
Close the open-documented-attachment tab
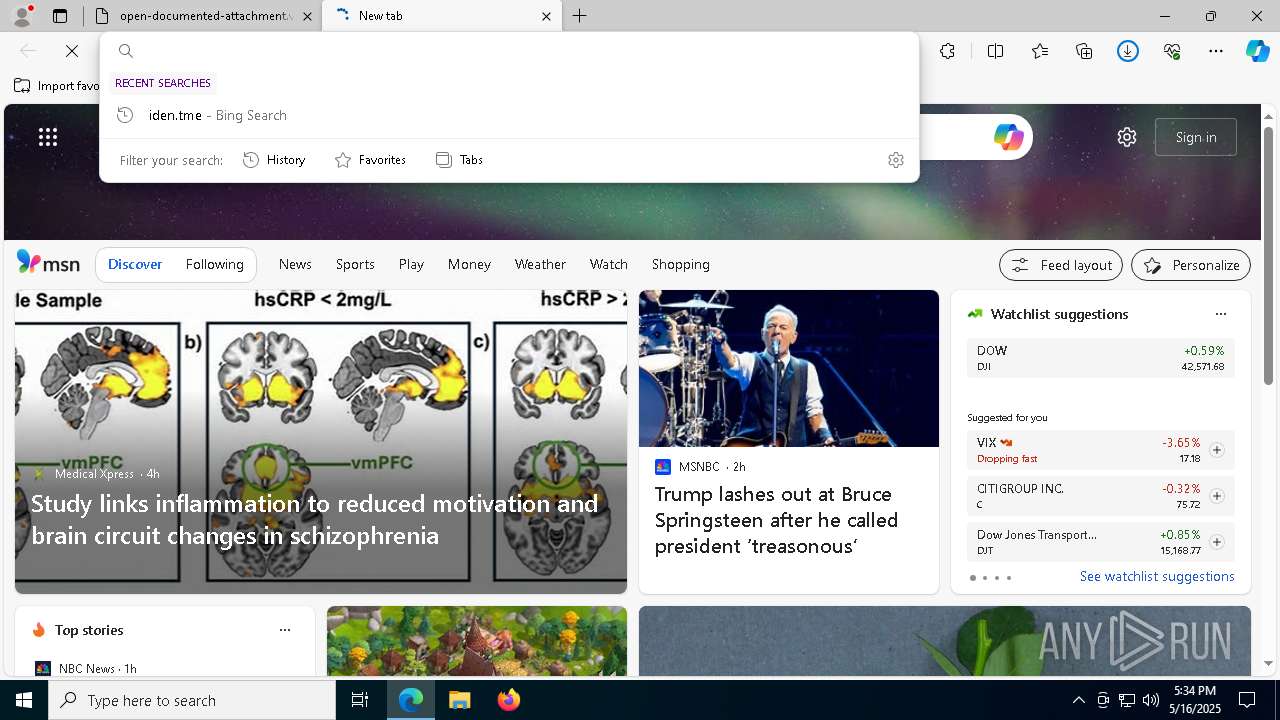click(x=307, y=16)
